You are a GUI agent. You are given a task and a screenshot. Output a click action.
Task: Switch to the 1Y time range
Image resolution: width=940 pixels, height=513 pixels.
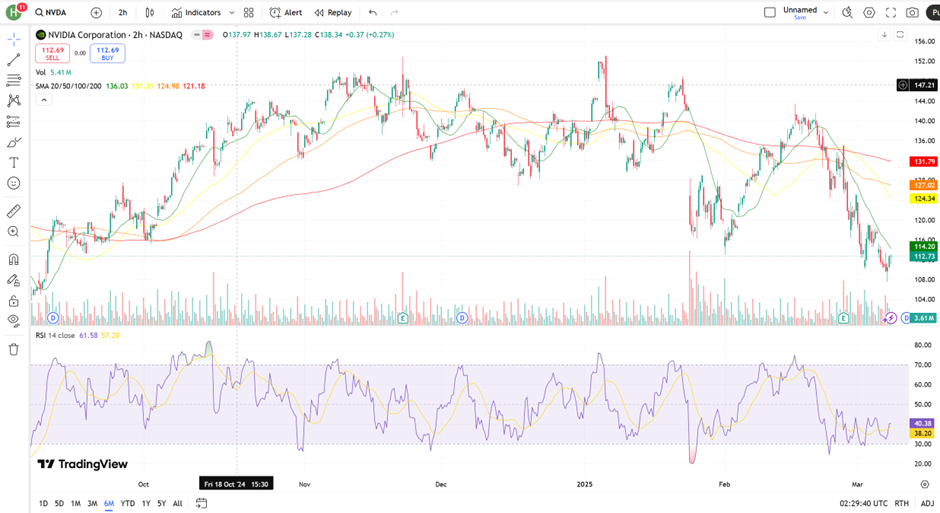click(x=146, y=503)
